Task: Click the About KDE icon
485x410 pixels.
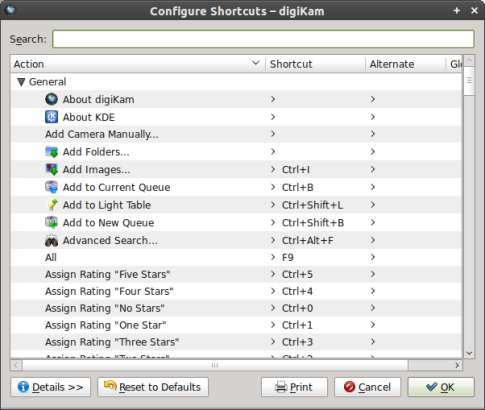Action: 51,117
